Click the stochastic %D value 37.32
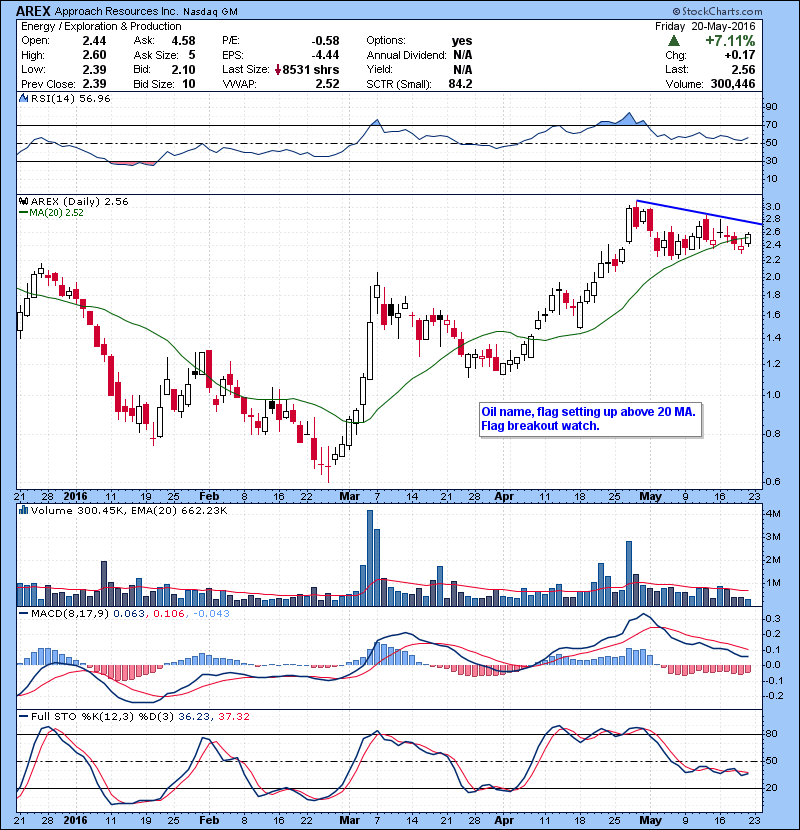 [x=233, y=716]
